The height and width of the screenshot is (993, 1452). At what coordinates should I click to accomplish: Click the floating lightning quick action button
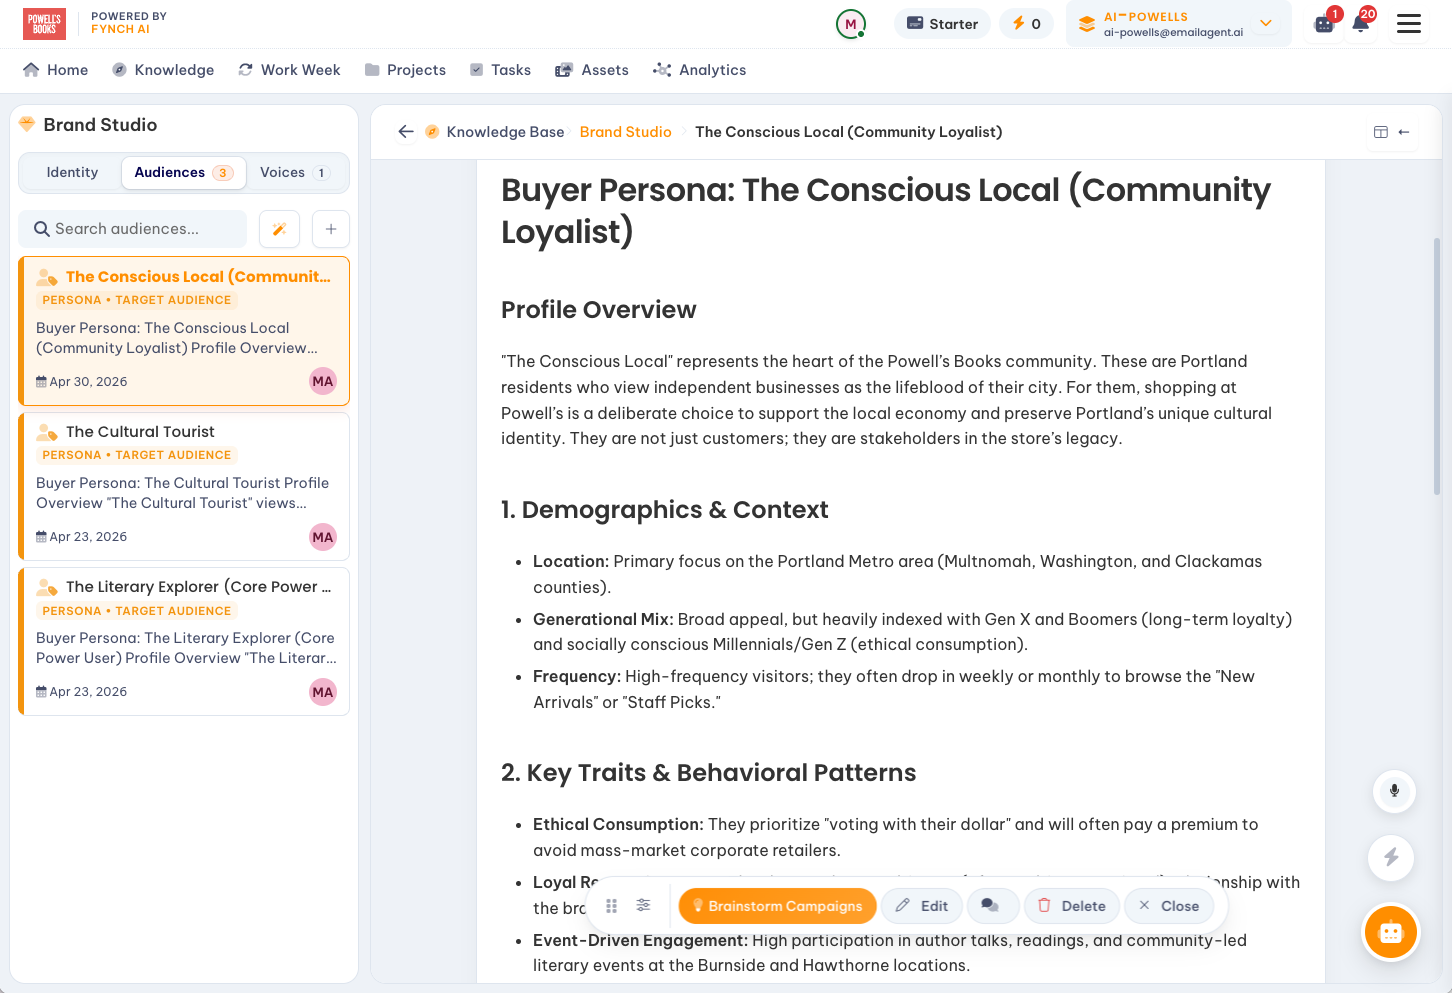pos(1391,858)
